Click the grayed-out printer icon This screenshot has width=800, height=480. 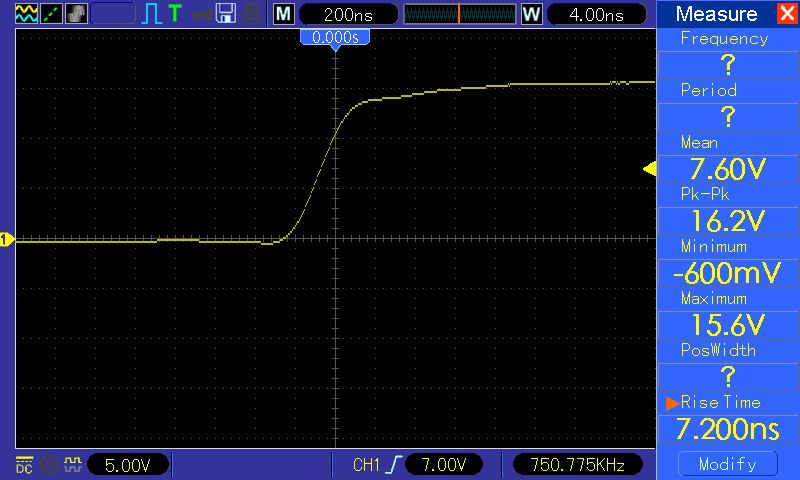252,14
